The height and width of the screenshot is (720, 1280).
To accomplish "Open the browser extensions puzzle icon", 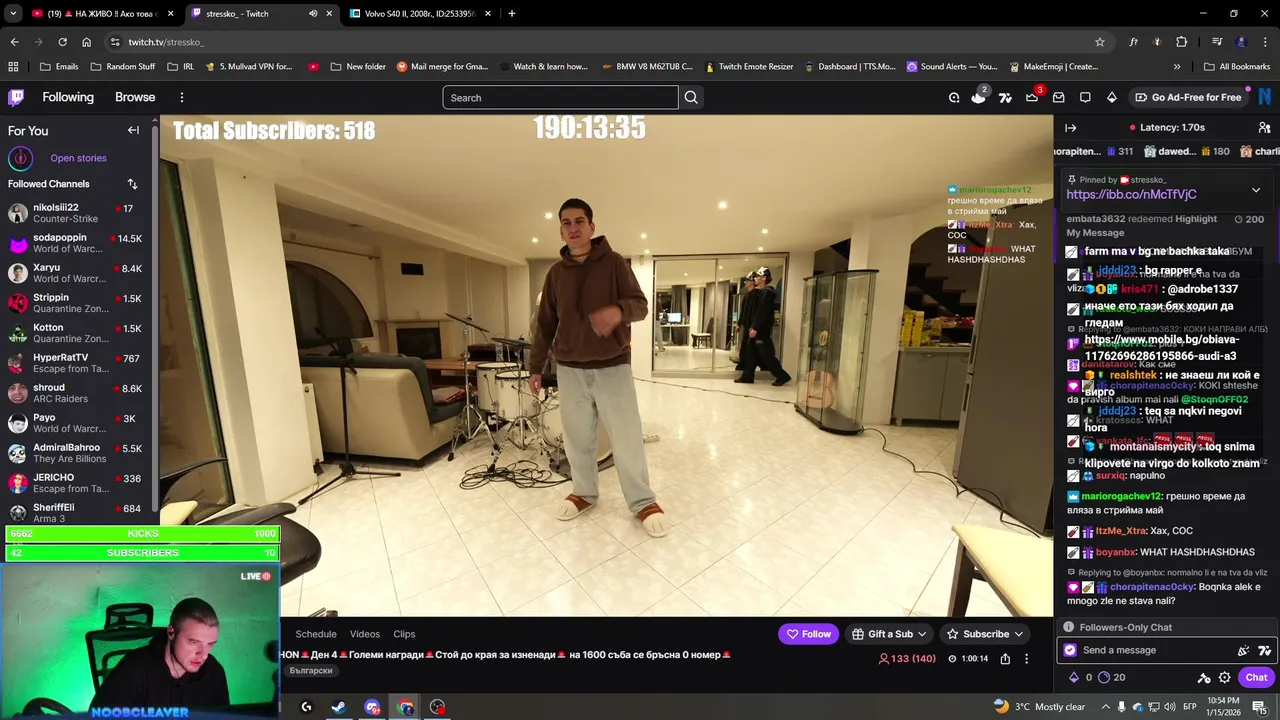I will click(x=1182, y=42).
